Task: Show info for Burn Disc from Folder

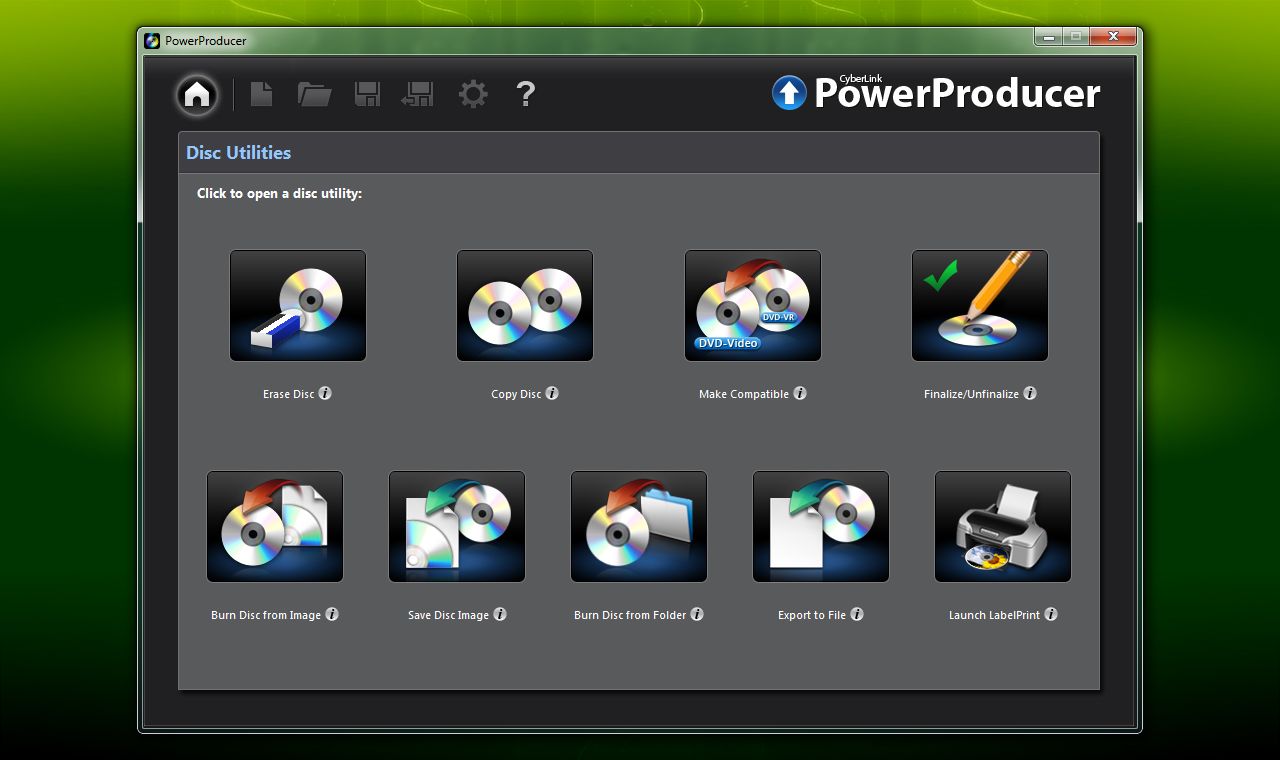Action: pos(697,614)
